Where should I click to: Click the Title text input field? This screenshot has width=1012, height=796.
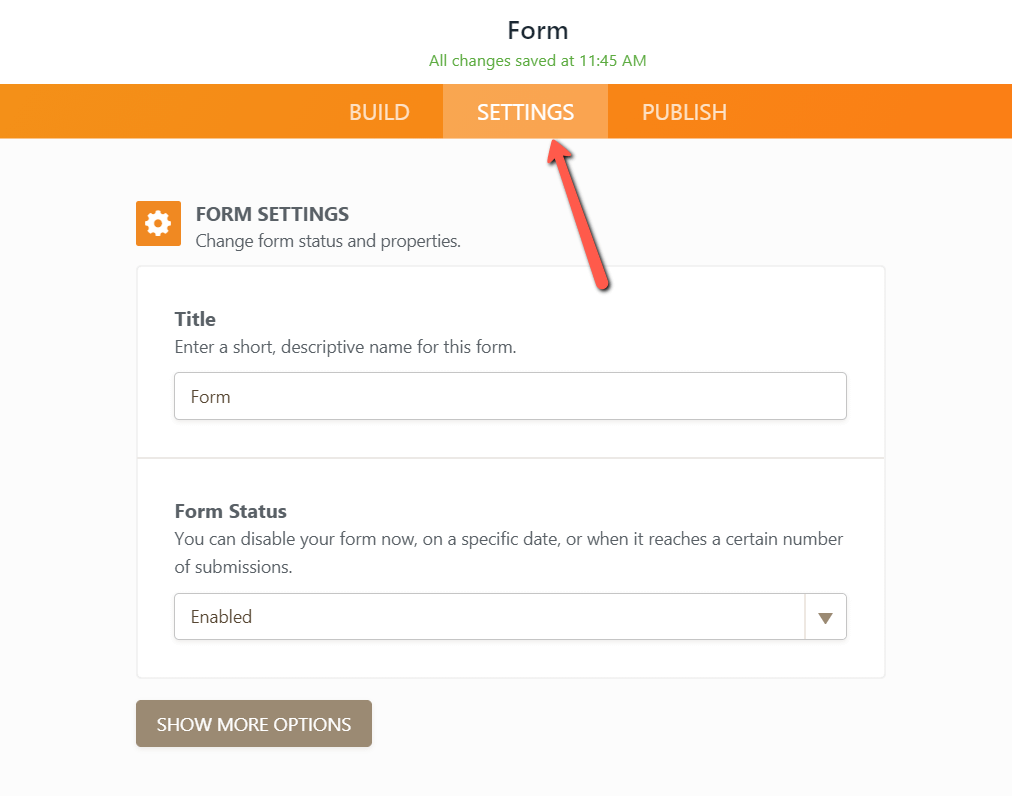click(510, 396)
